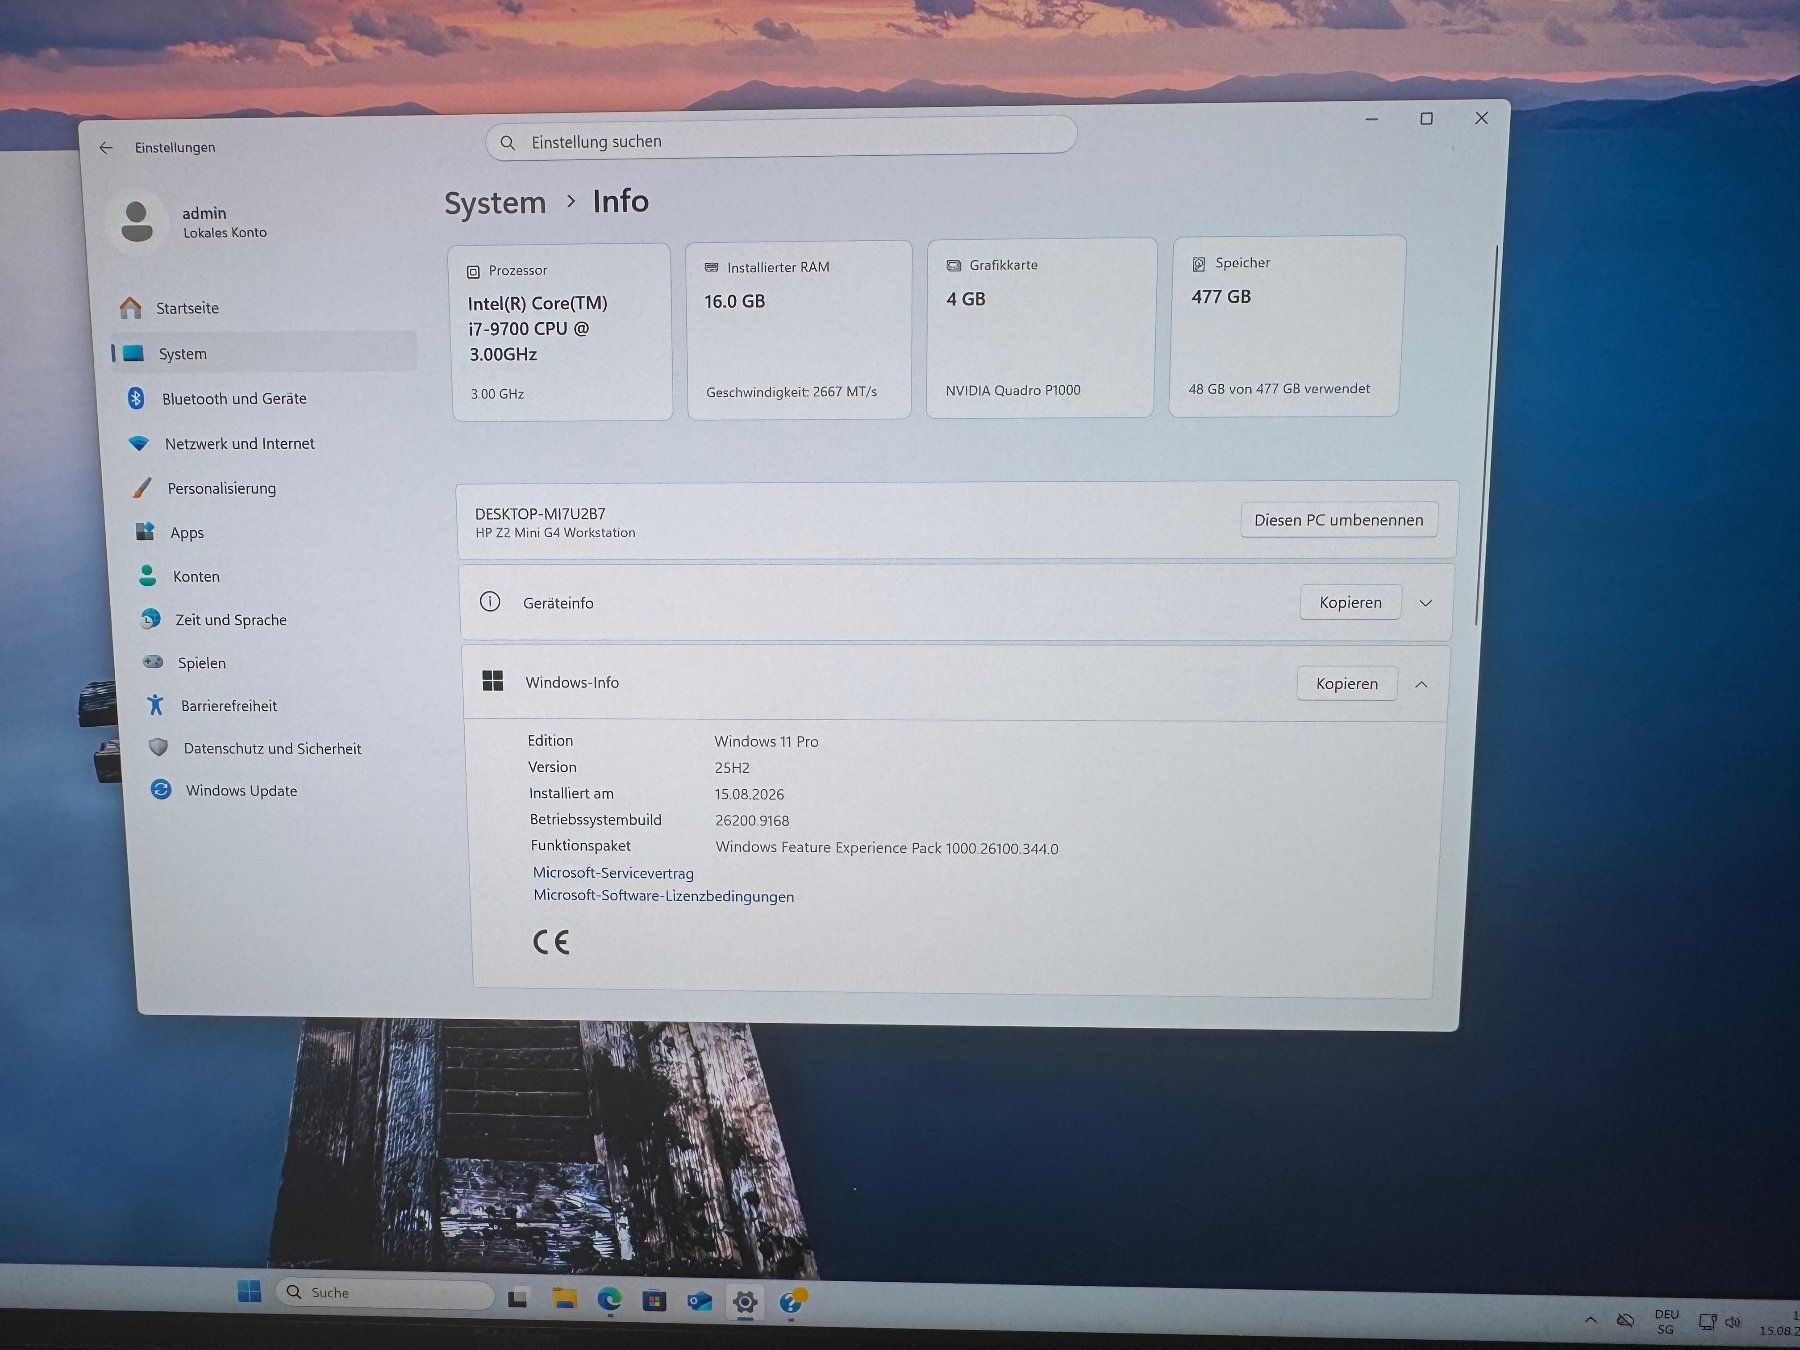Open Task View on the taskbar
The width and height of the screenshot is (1800, 1350).
[517, 1298]
